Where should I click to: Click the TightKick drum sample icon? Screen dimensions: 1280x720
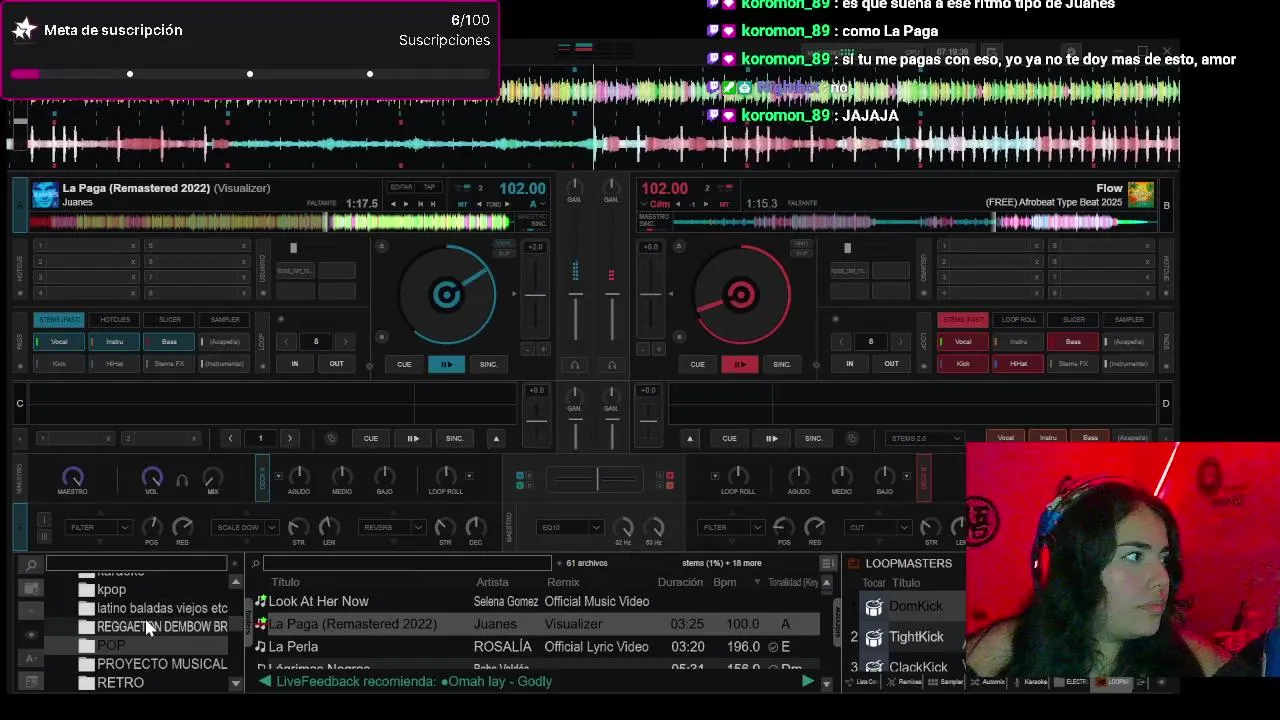point(874,637)
